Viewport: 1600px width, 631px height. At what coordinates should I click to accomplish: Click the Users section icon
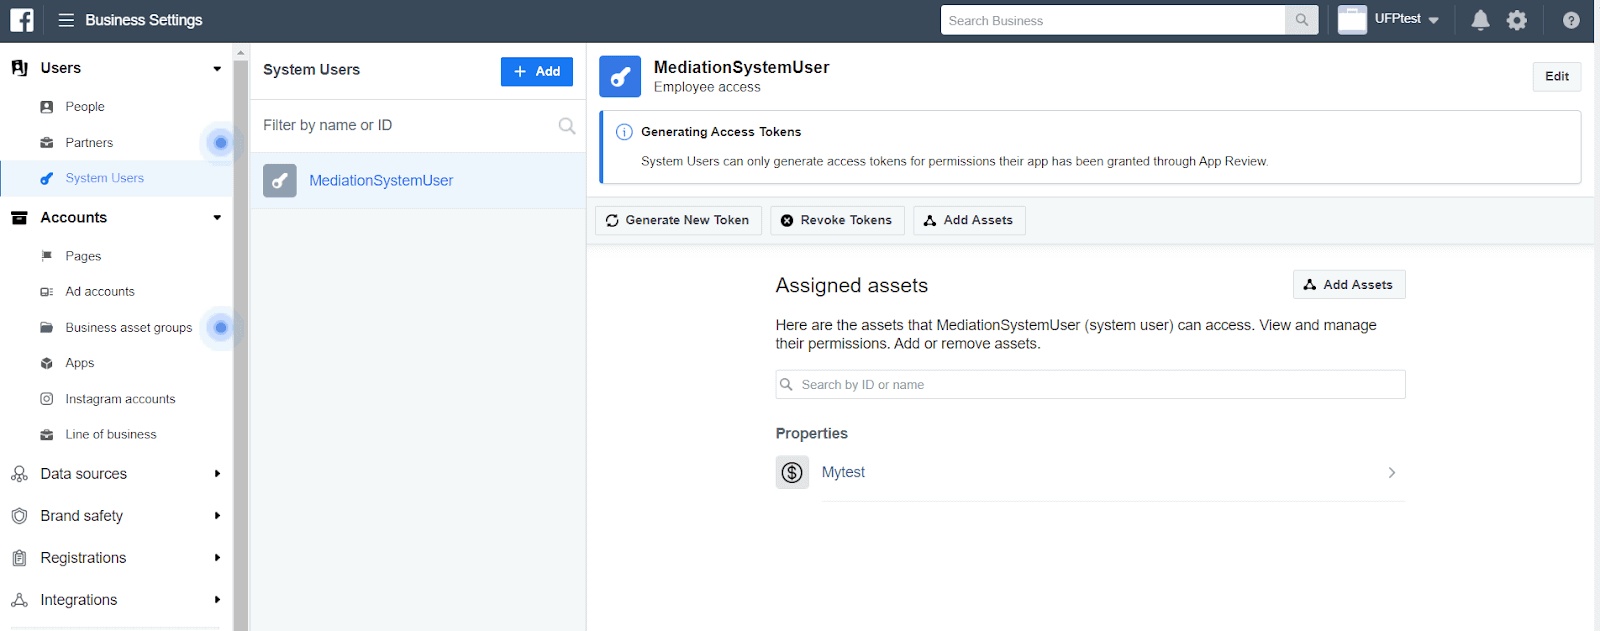click(19, 68)
